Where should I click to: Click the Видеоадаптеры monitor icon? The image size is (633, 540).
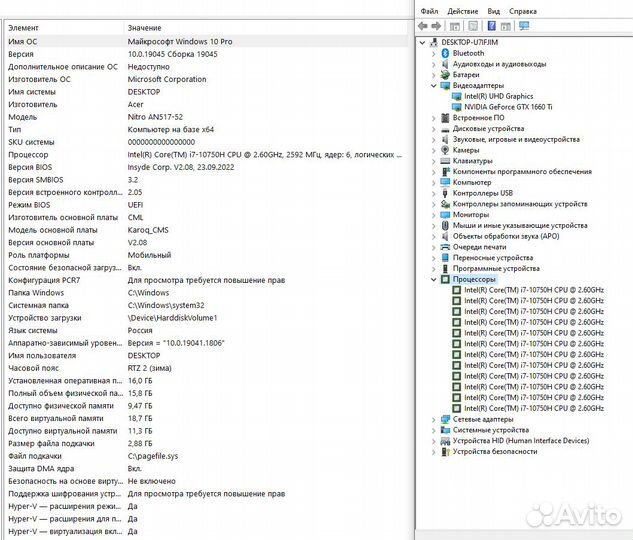pos(445,86)
